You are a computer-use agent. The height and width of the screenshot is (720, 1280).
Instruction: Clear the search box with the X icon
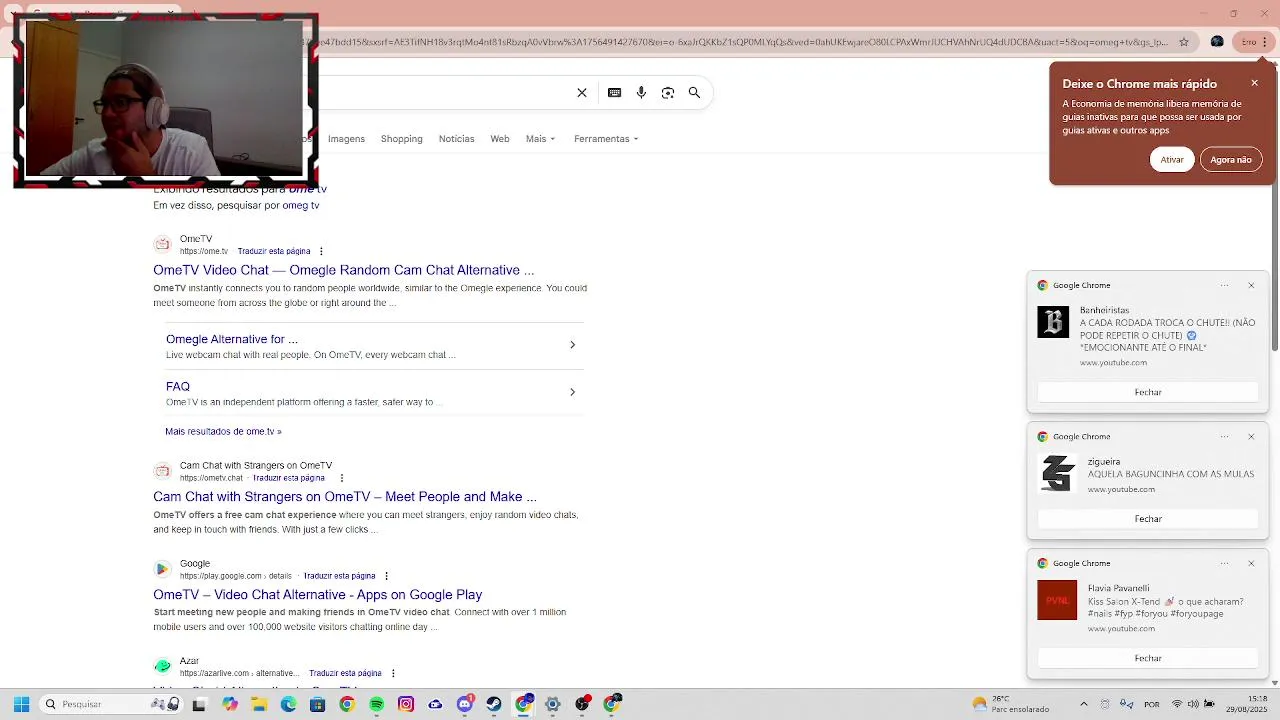pyautogui.click(x=582, y=93)
